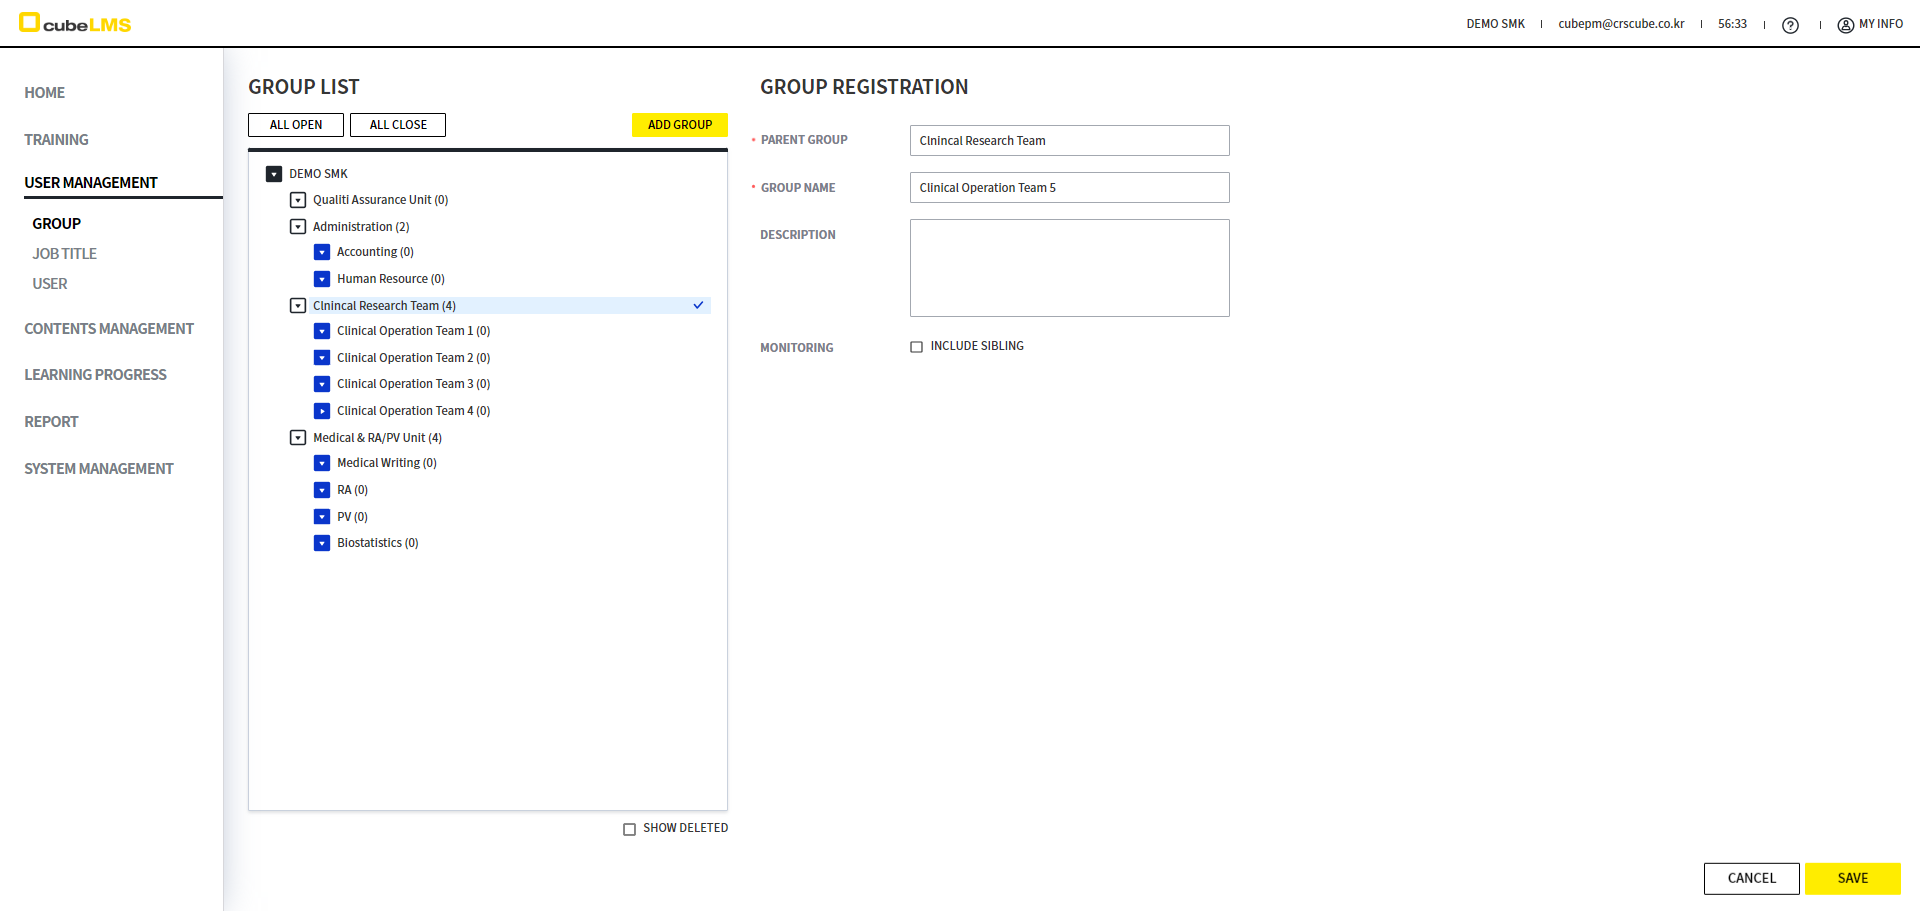The height and width of the screenshot is (911, 1920).
Task: Open the CONTENTS MANAGEMENT menu
Action: click(x=109, y=329)
